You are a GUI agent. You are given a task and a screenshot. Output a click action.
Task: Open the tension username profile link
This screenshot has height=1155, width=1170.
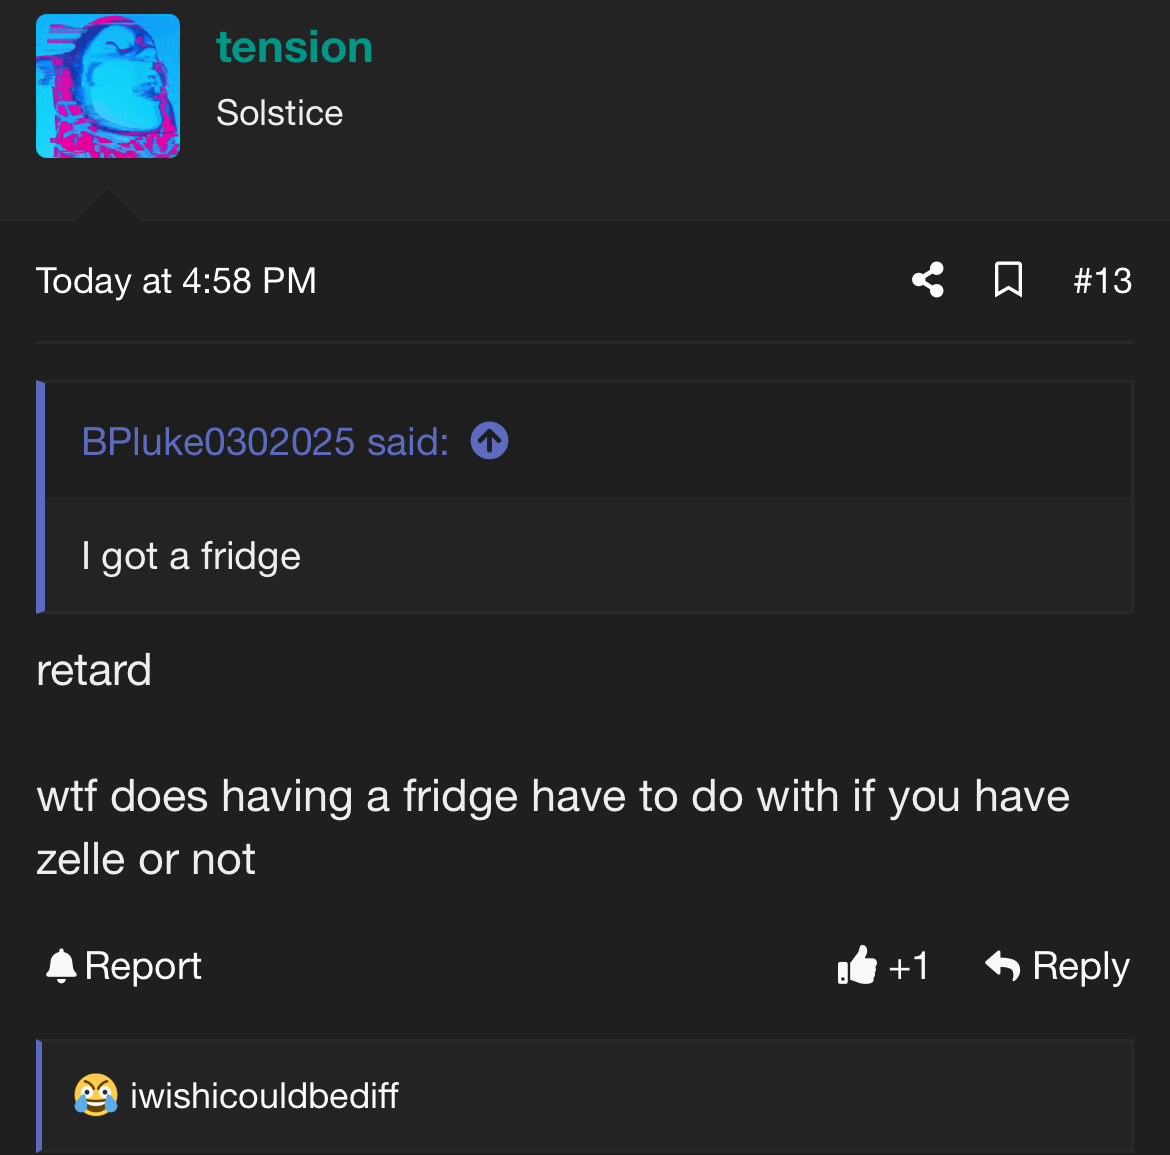(x=294, y=47)
